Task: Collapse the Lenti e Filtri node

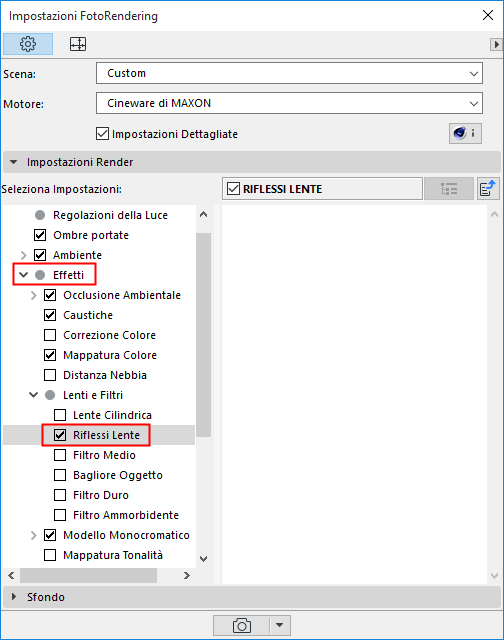Action: 33,395
